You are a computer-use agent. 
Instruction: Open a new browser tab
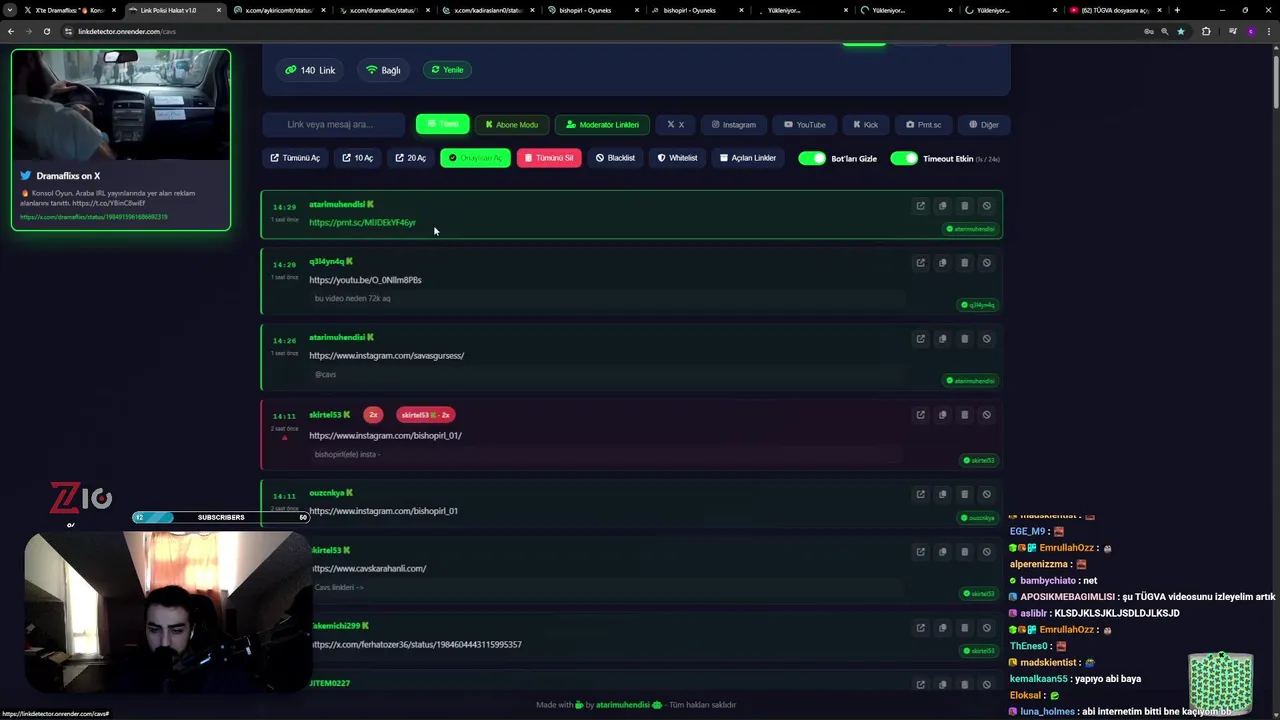click(1177, 10)
